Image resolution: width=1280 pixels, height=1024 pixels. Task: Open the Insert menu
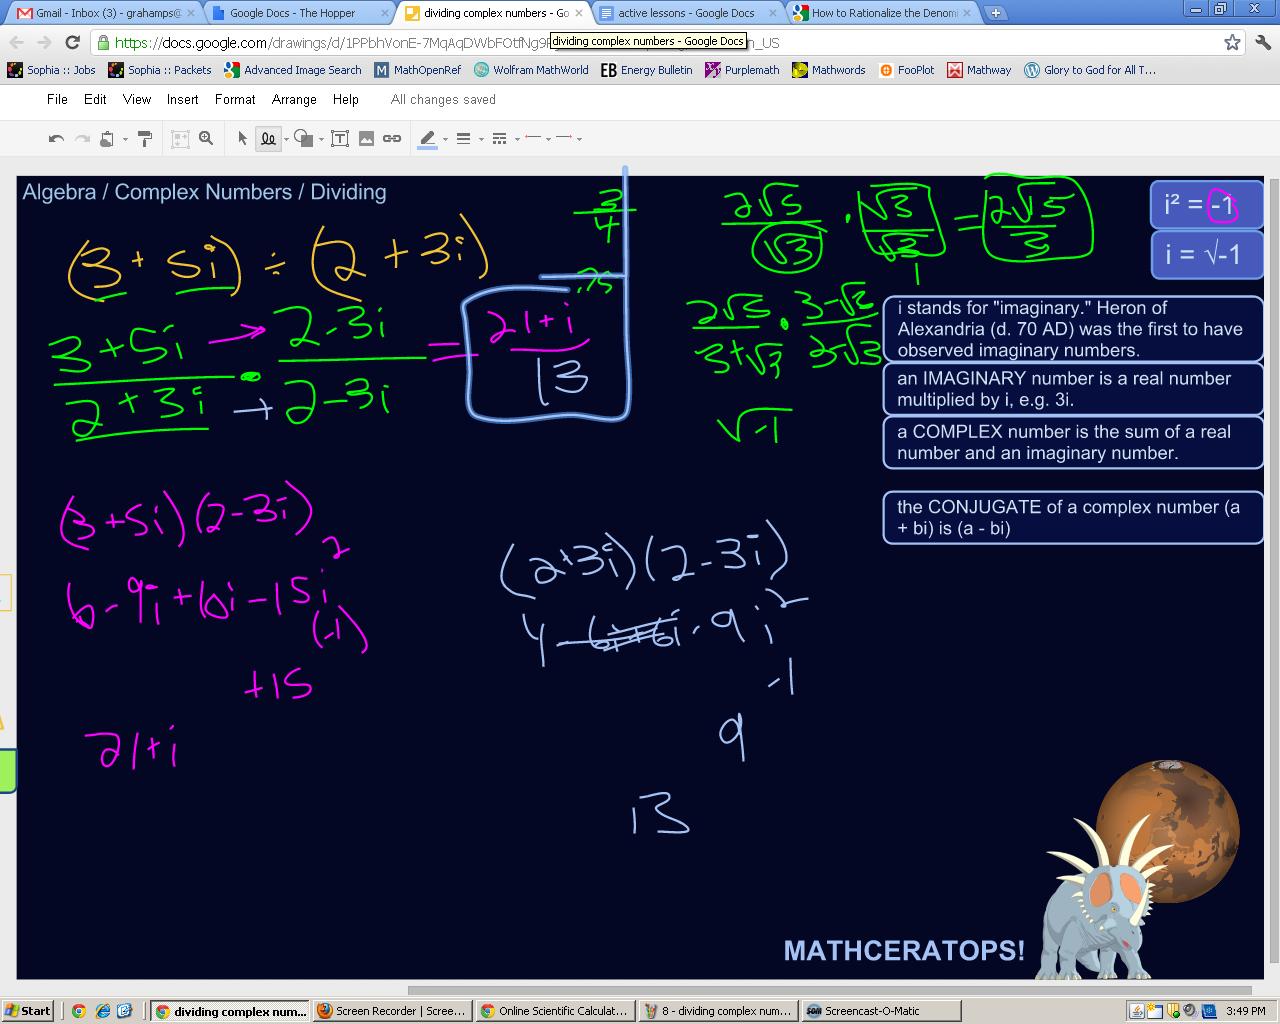click(x=182, y=99)
